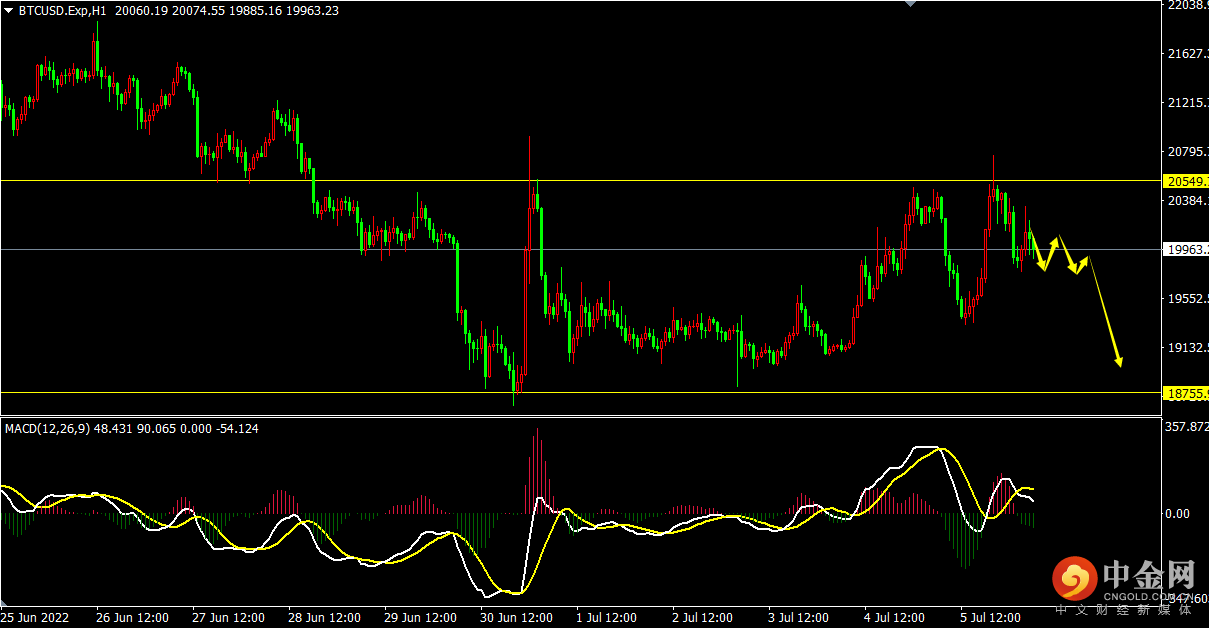
Task: Click the 28 Jun 12:00 time label
Action: (x=325, y=618)
